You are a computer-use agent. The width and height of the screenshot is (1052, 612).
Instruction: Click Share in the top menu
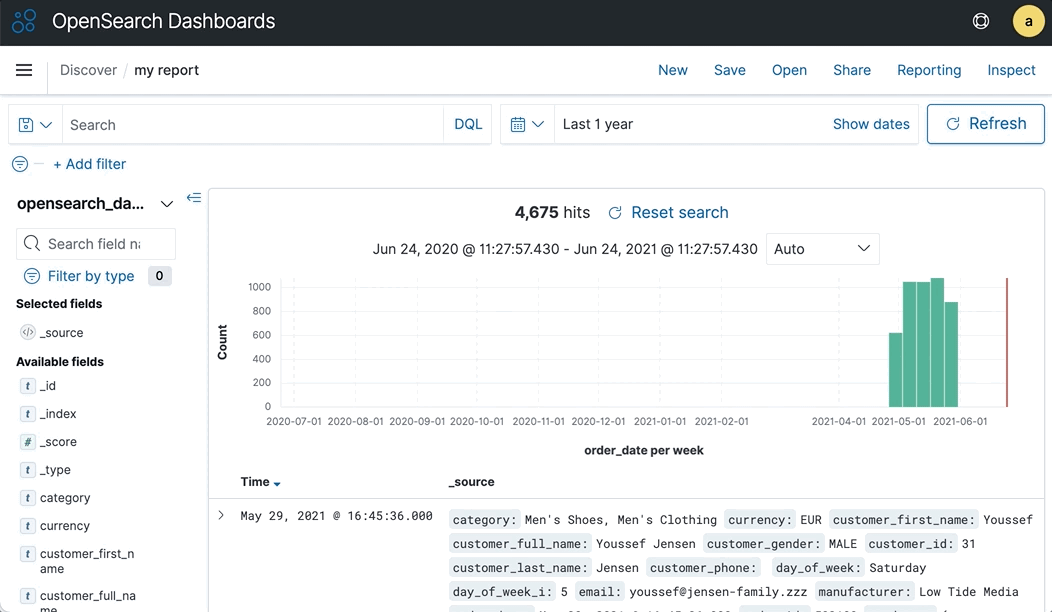coord(852,70)
